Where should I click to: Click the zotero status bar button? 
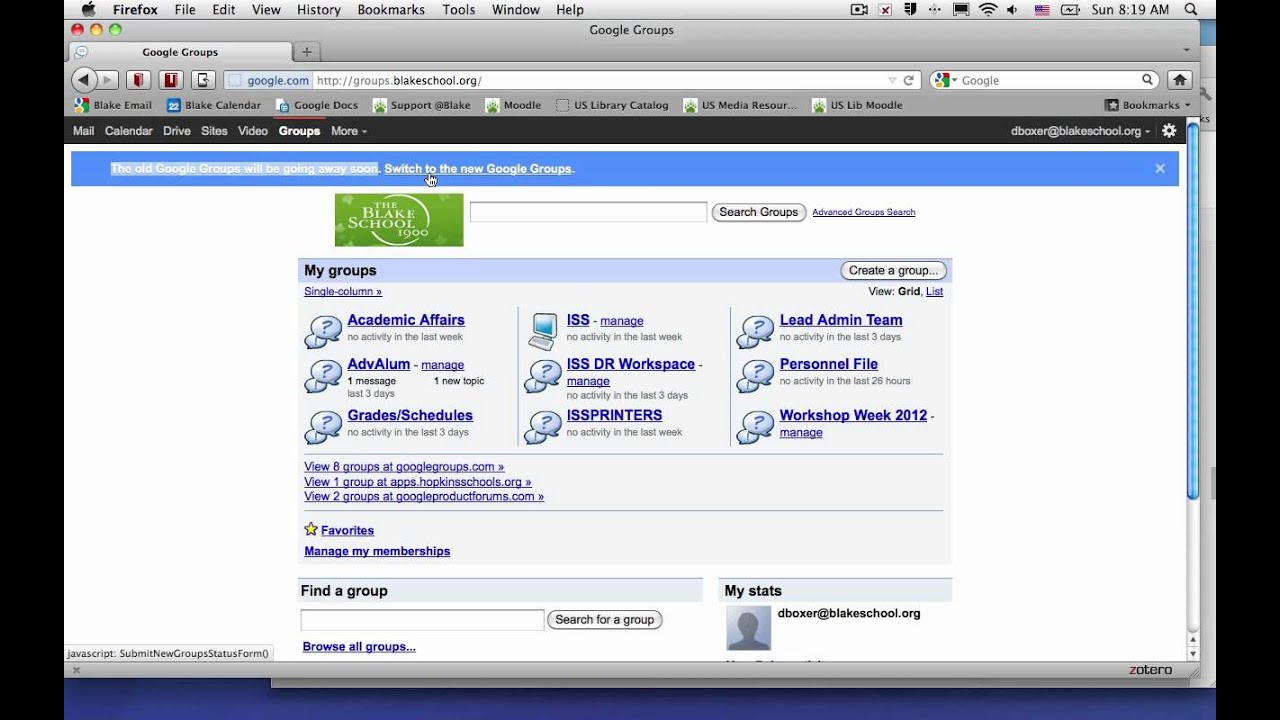point(1150,670)
